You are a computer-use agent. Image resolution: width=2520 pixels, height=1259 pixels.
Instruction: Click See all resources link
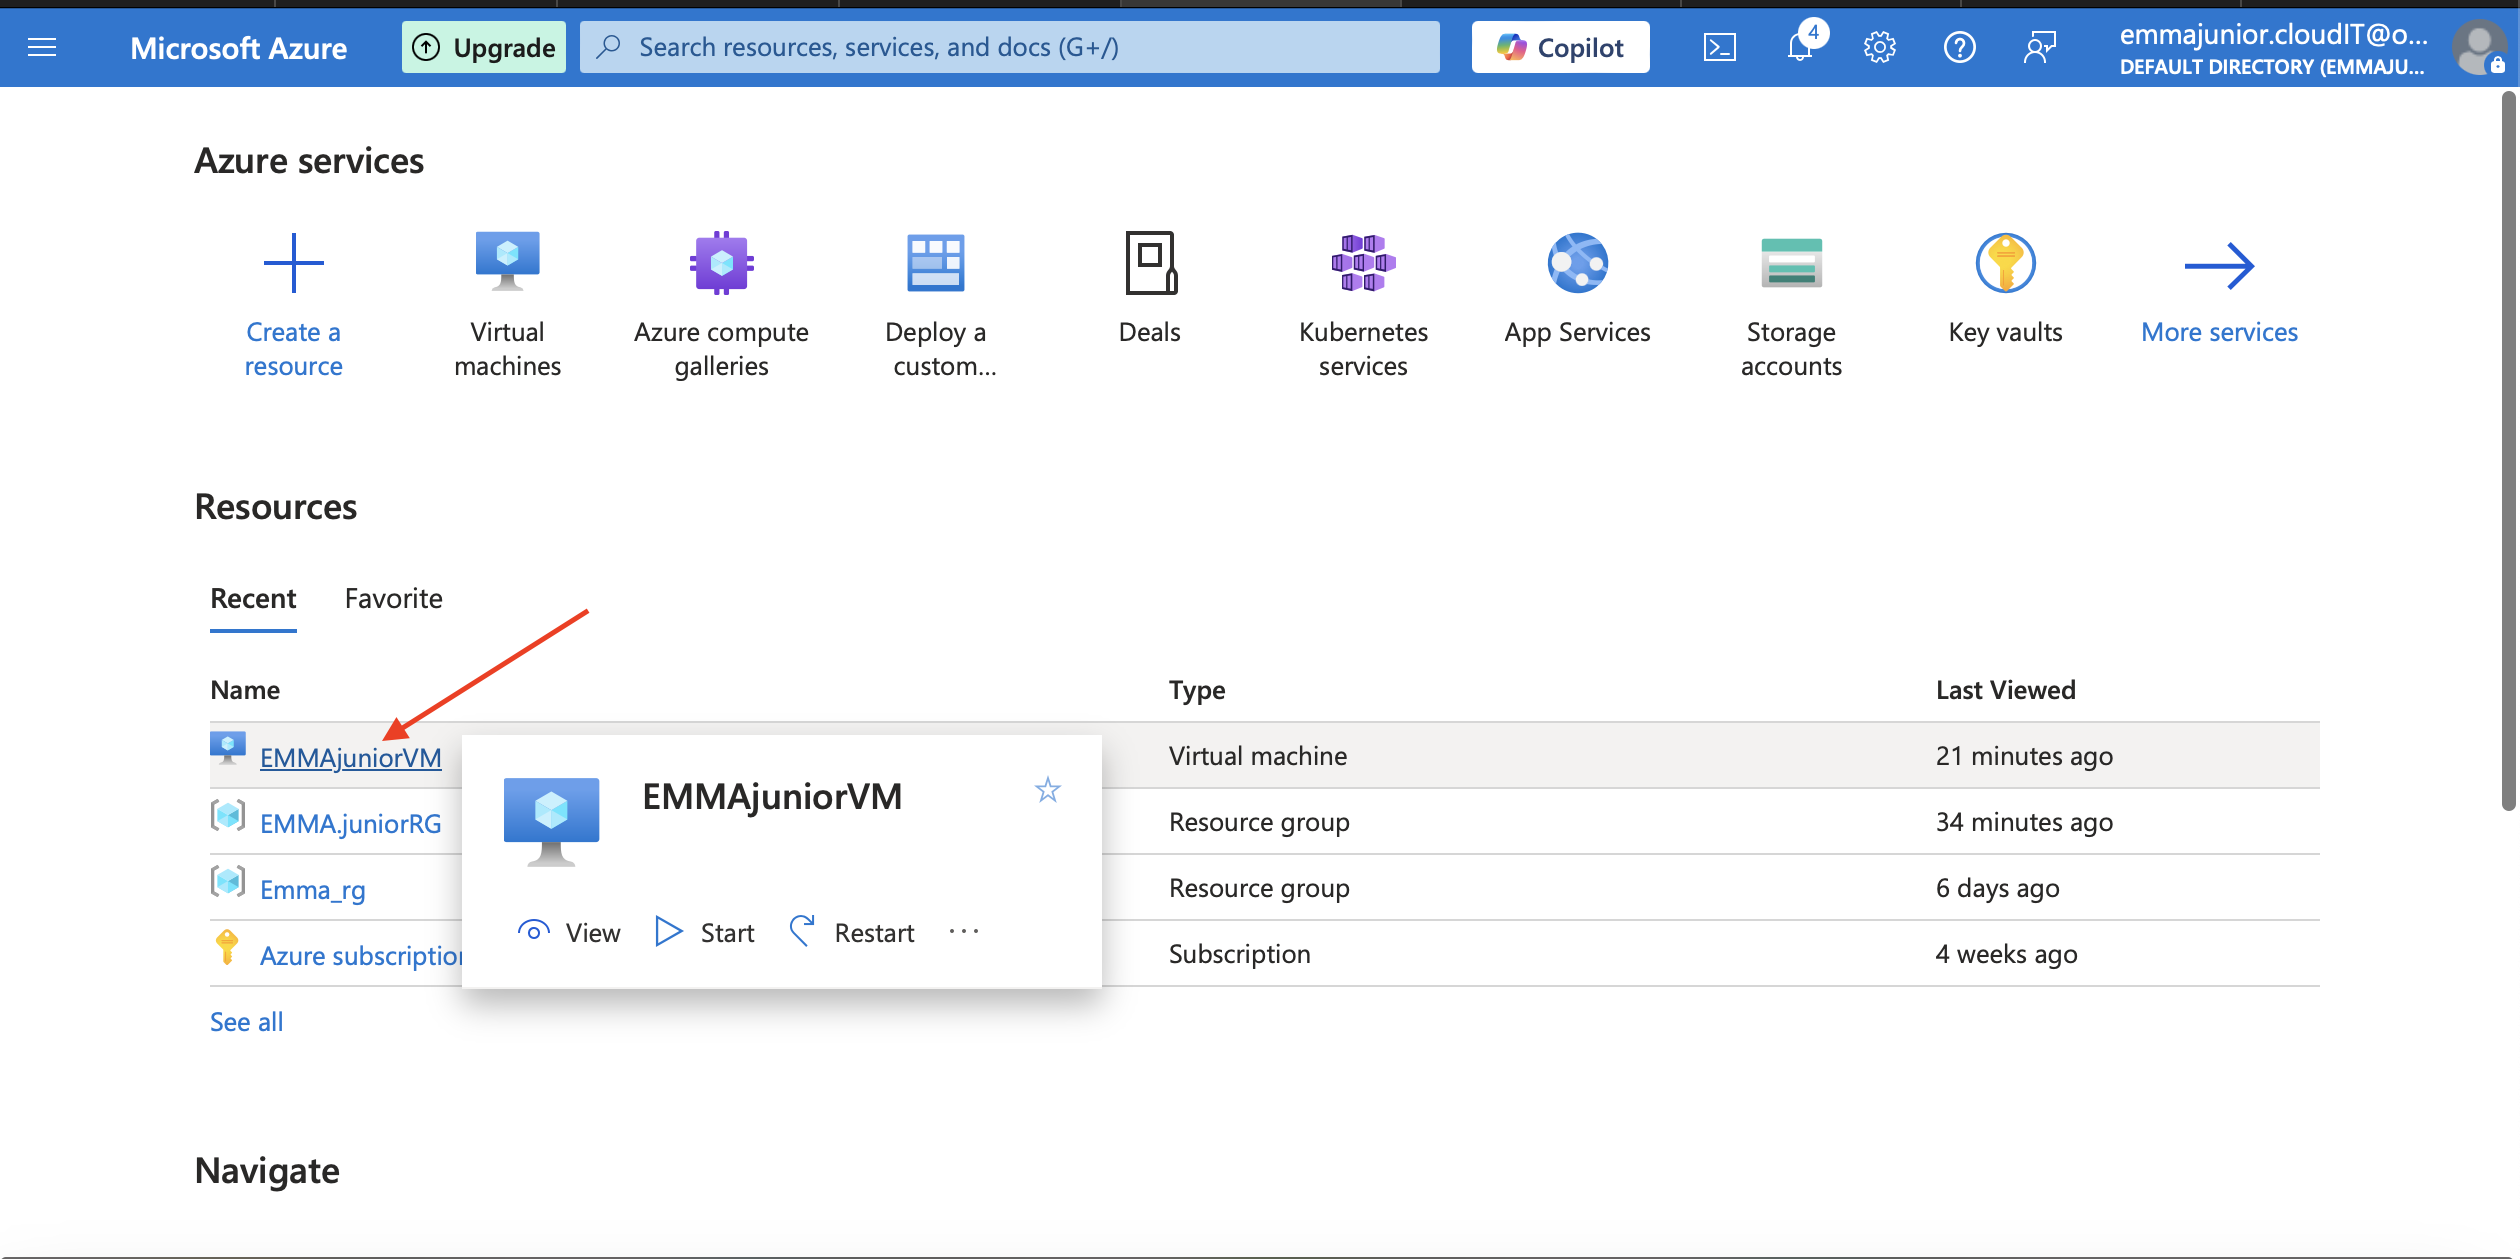tap(246, 1021)
